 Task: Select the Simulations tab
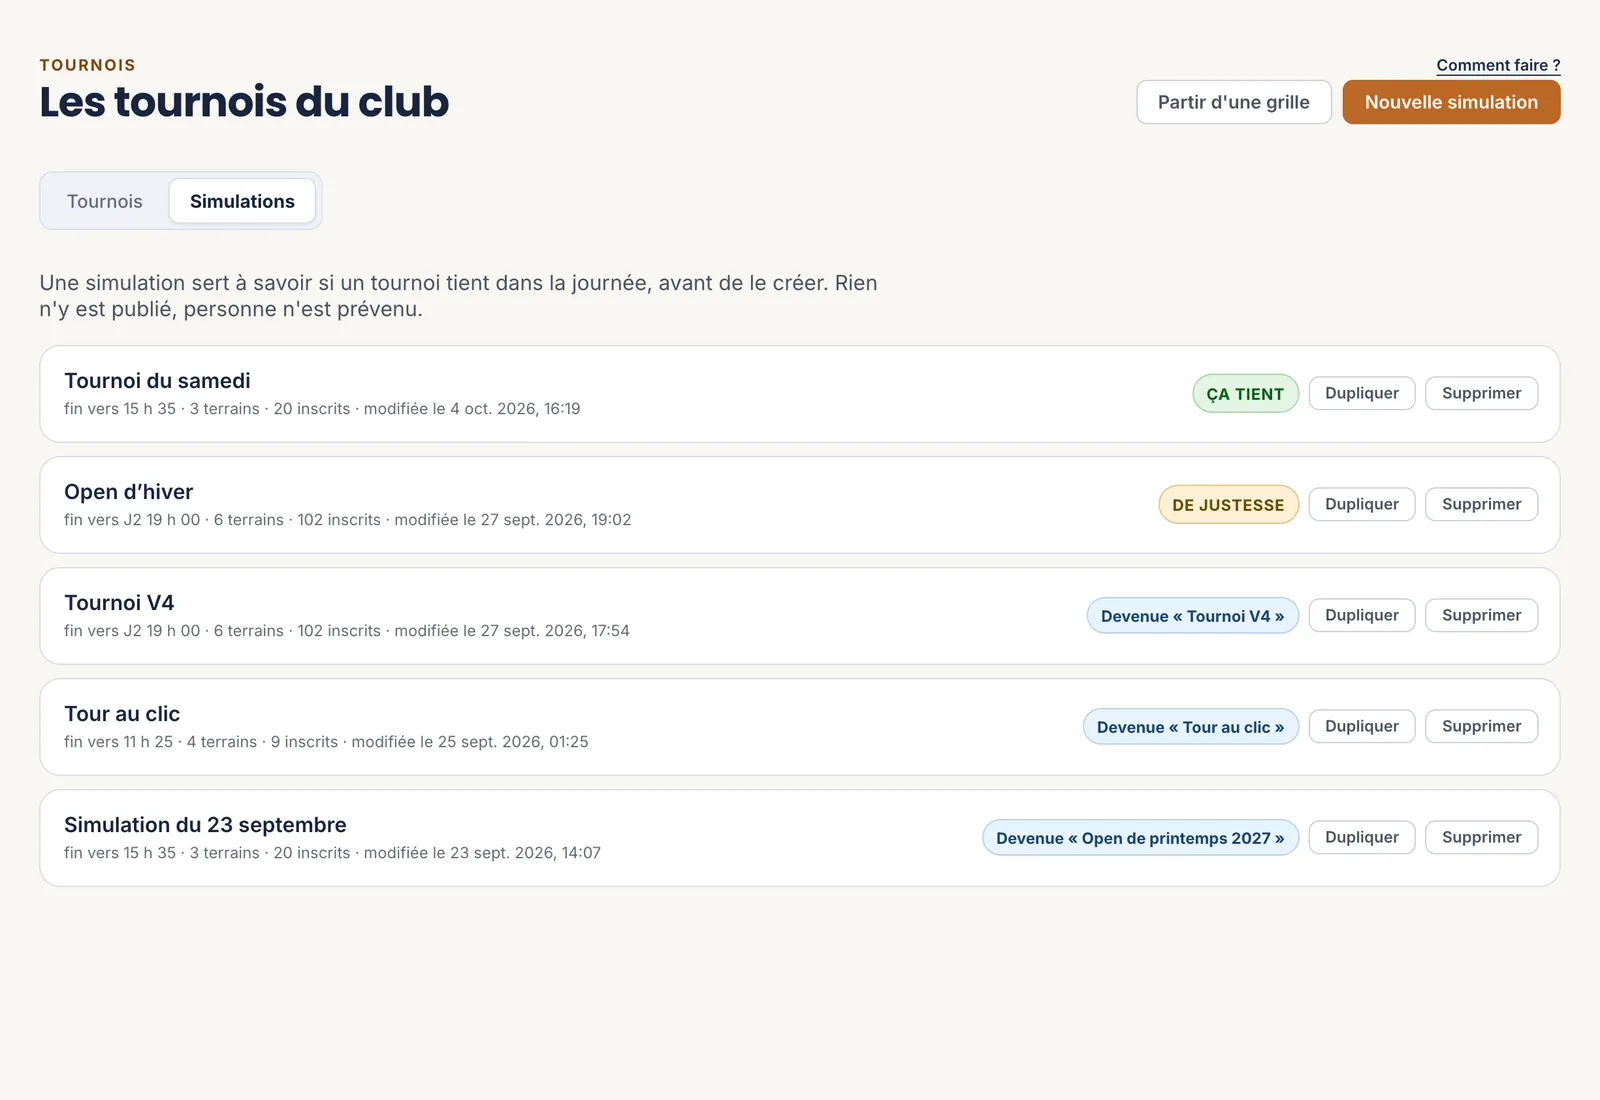tap(242, 201)
